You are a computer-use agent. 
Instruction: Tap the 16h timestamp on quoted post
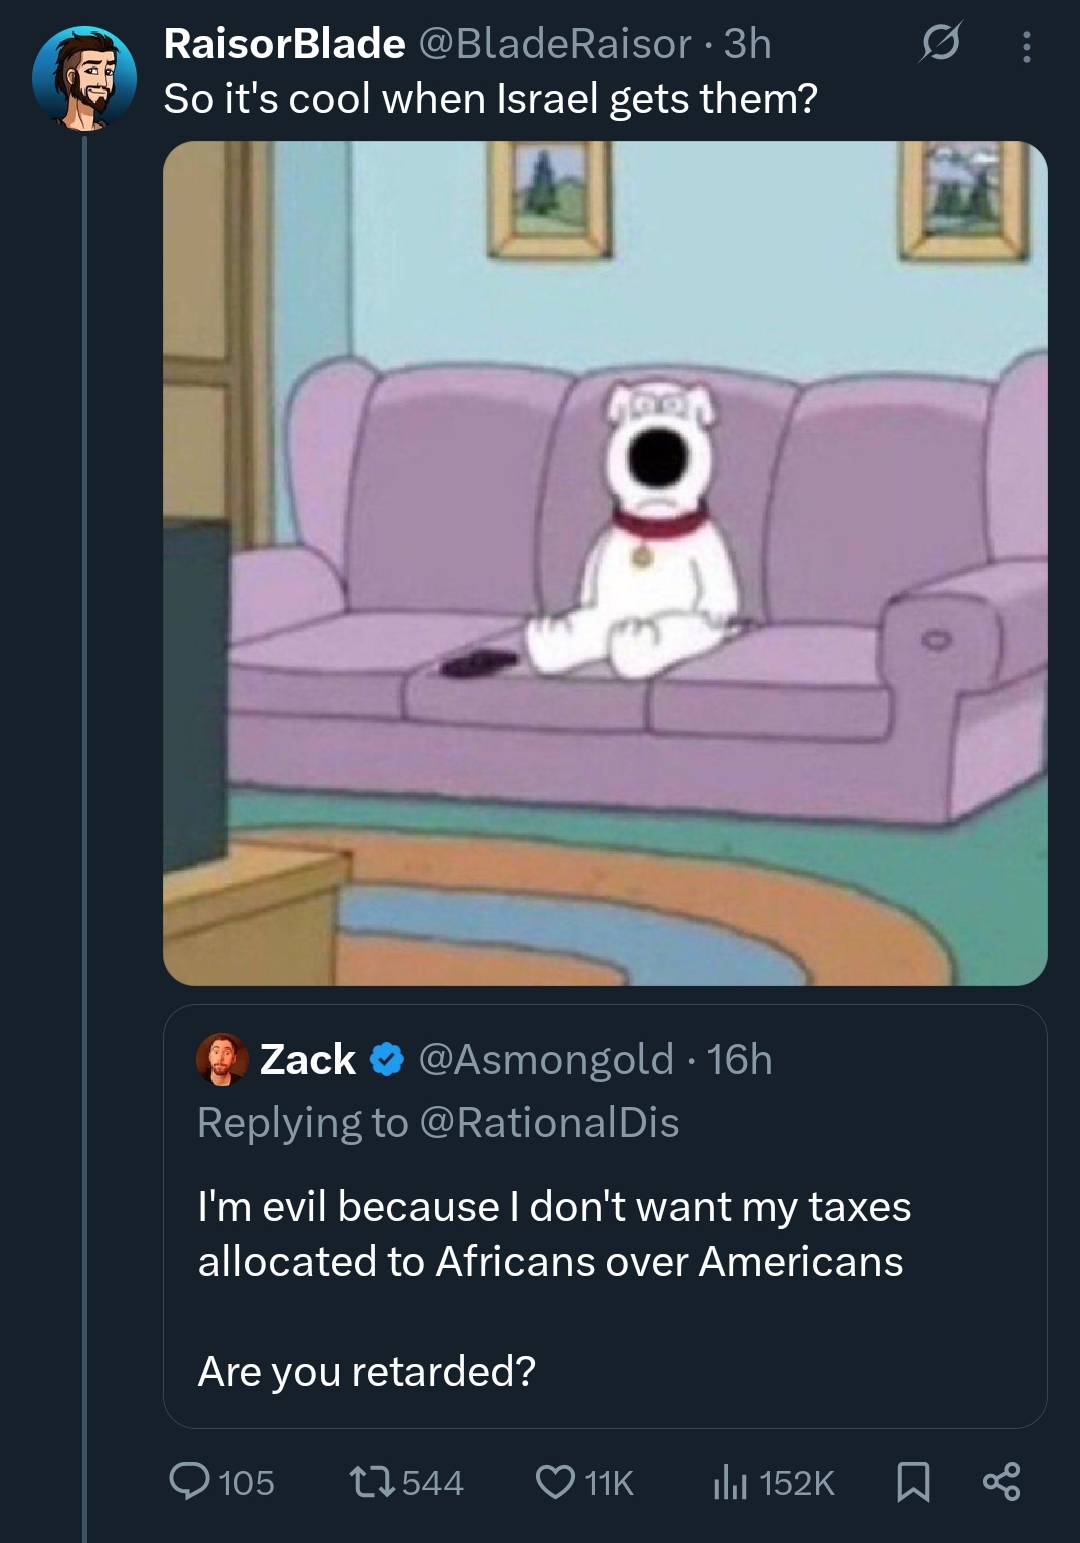point(740,1060)
